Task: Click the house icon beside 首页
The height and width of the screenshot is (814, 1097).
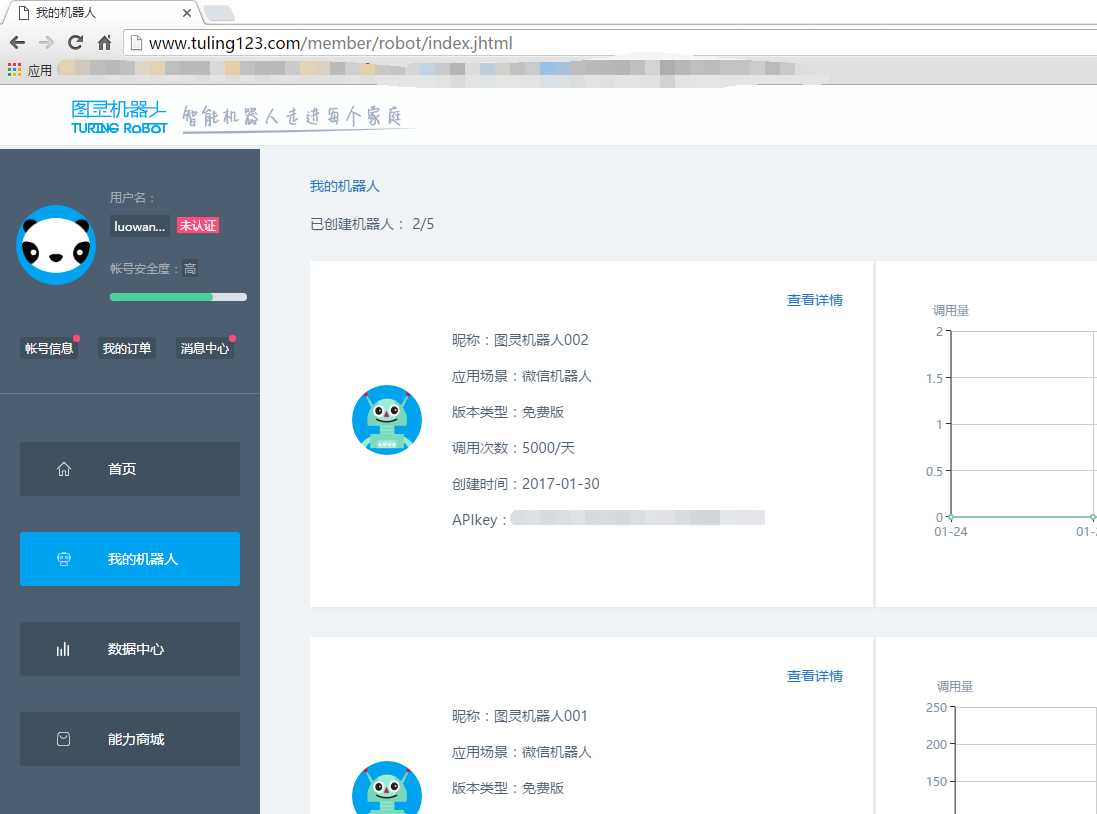Action: click(64, 469)
